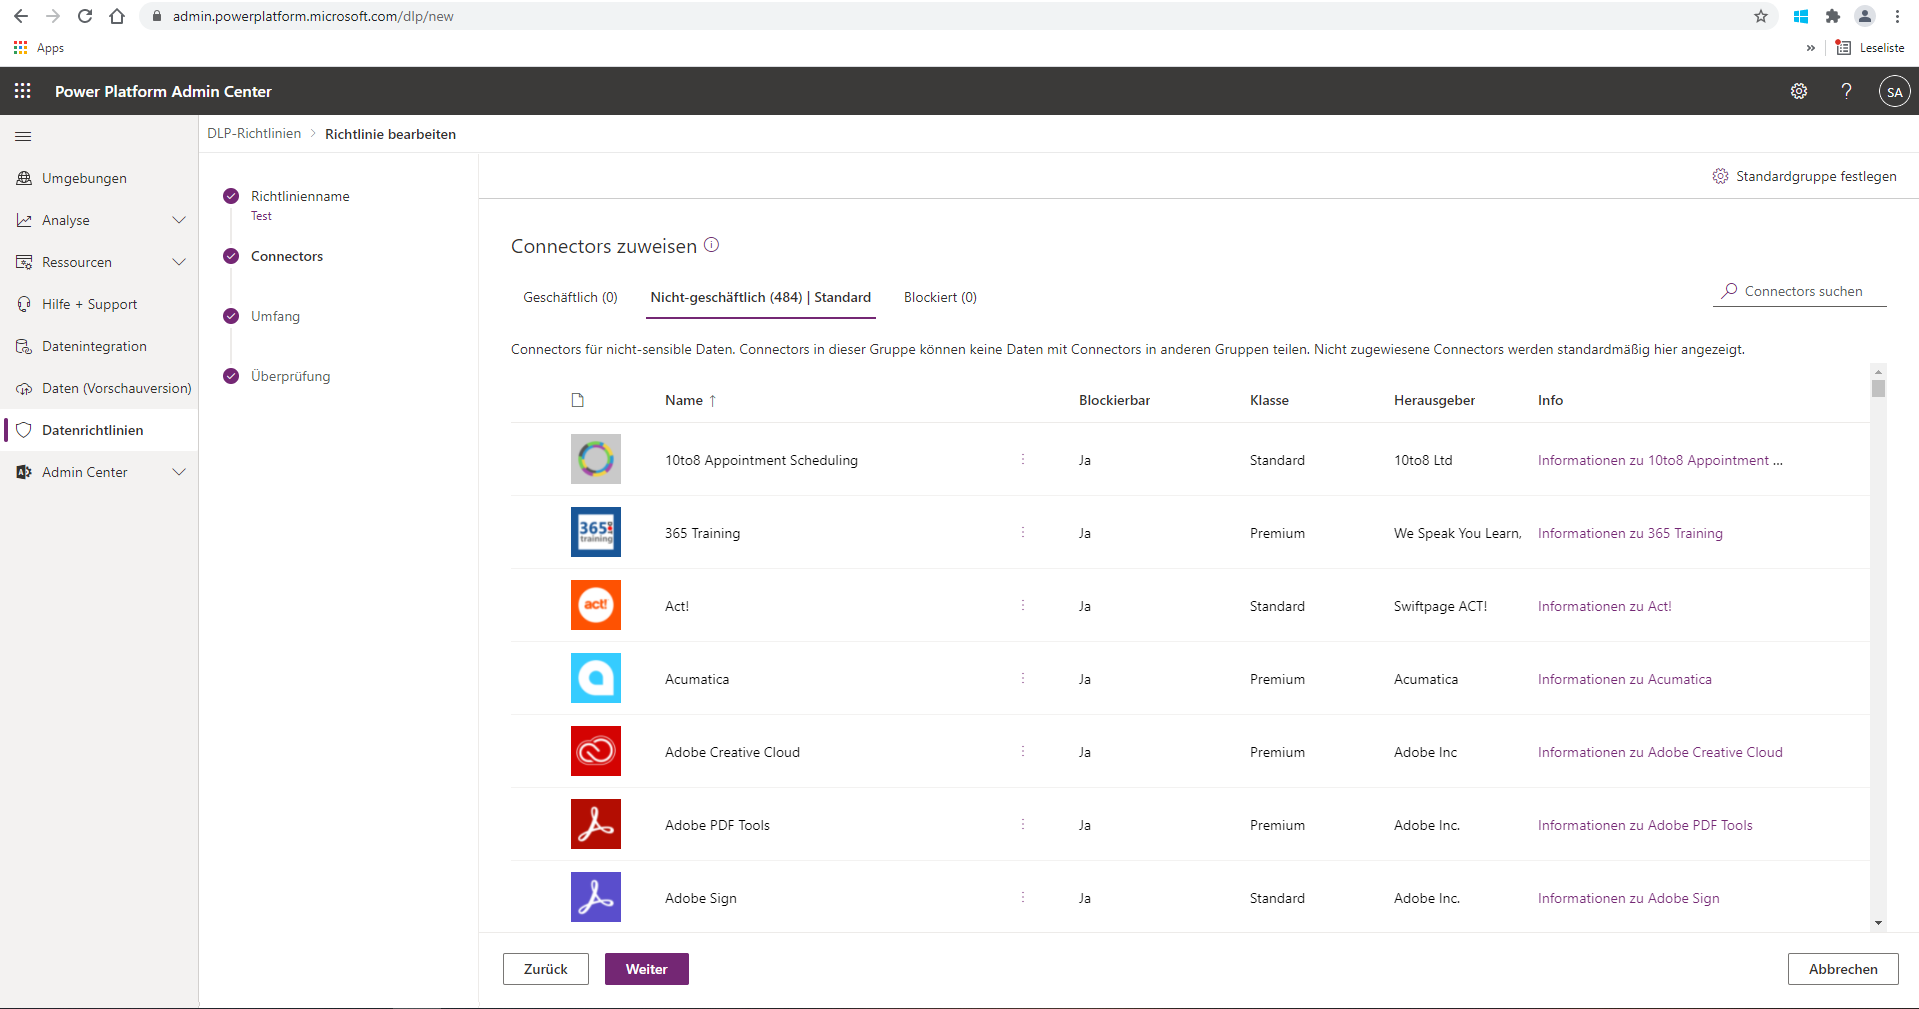Go to the Umfang wizard step
1919x1009 pixels.
click(275, 316)
